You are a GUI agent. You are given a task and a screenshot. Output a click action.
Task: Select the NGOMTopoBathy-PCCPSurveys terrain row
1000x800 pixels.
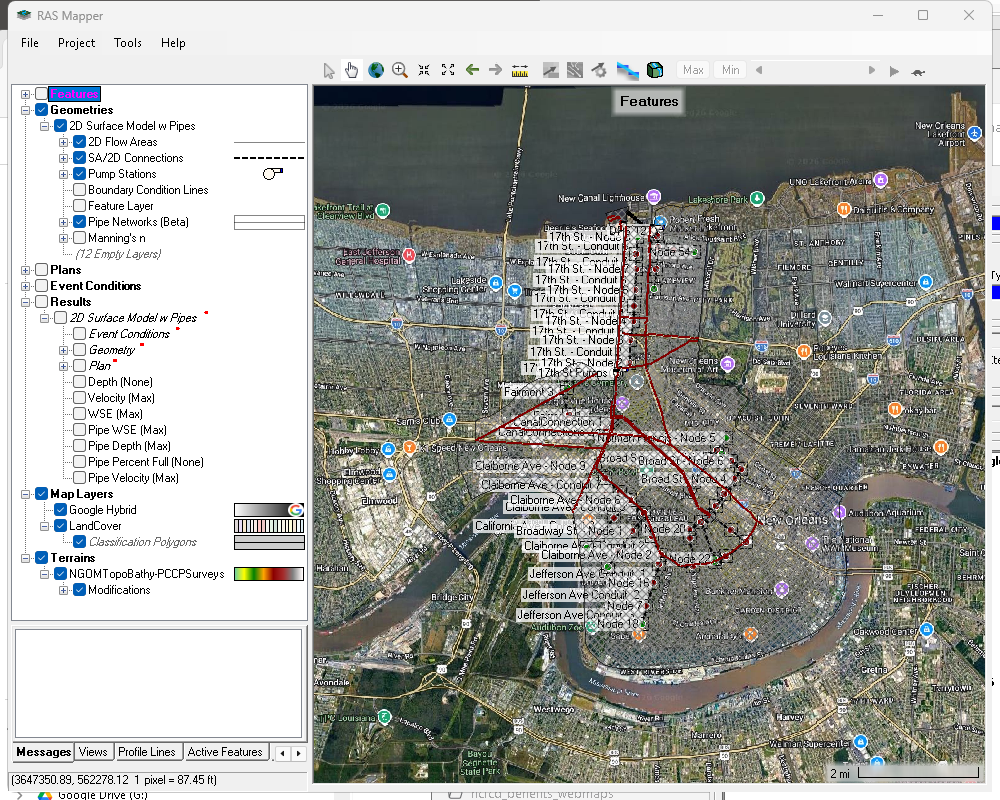point(147,574)
